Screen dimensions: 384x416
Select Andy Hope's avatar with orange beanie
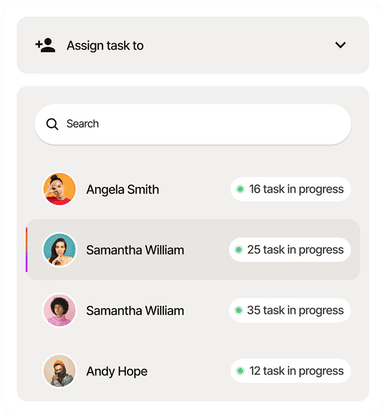pyautogui.click(x=59, y=371)
